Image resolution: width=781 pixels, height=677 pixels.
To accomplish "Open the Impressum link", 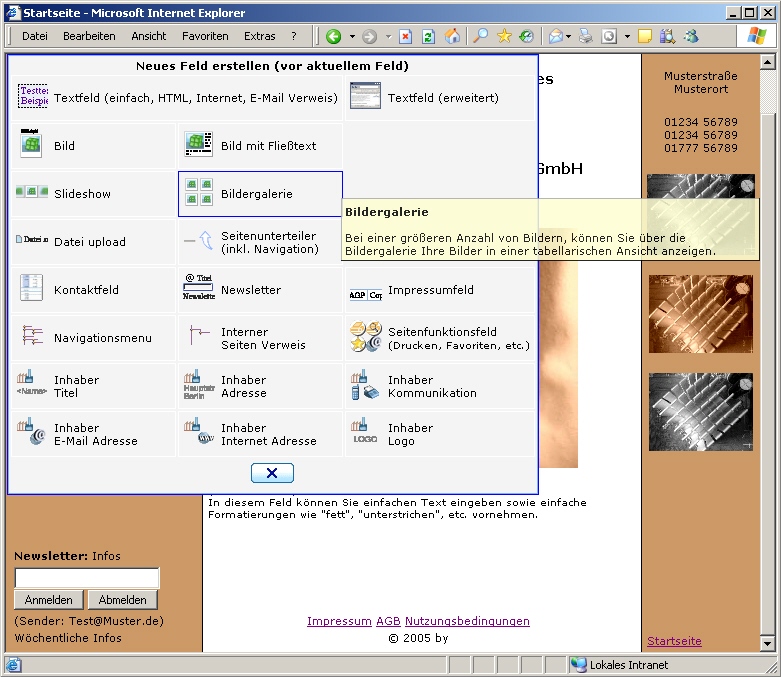I will 339,621.
